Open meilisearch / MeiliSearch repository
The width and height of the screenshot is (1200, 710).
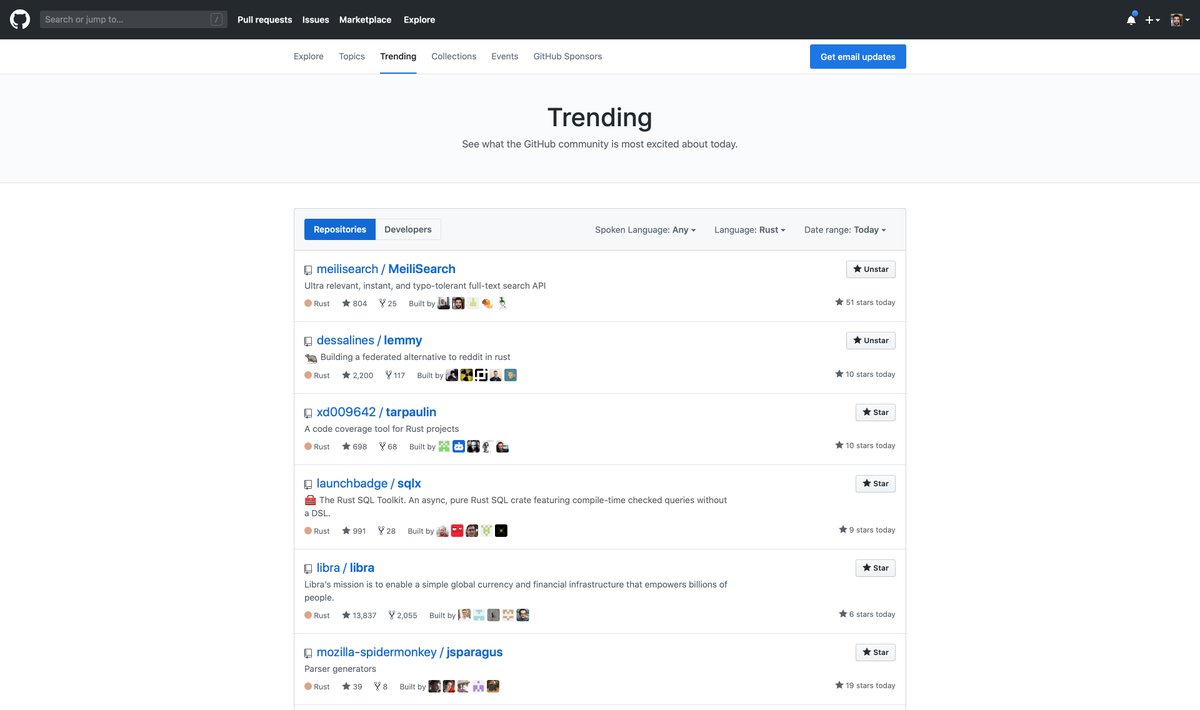[x=386, y=269]
